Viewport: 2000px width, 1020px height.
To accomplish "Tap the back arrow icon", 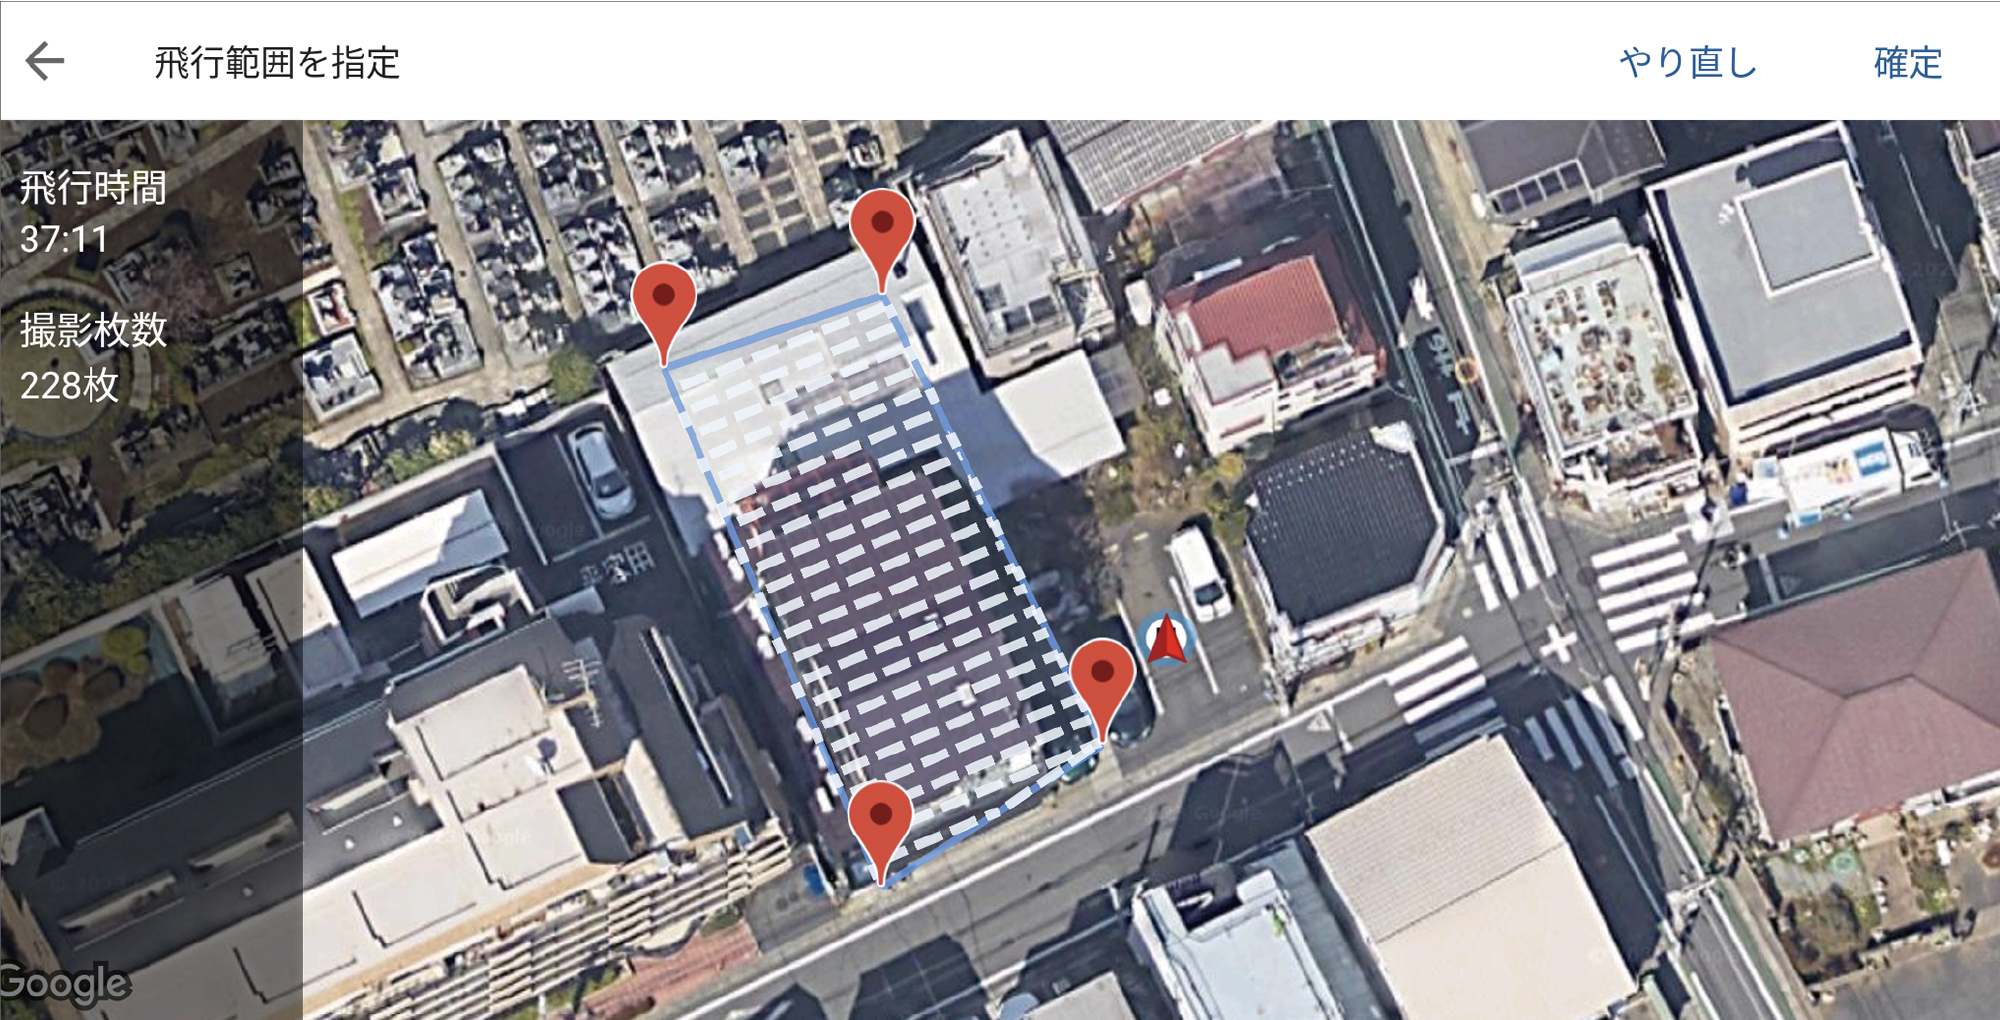I will tap(45, 61).
